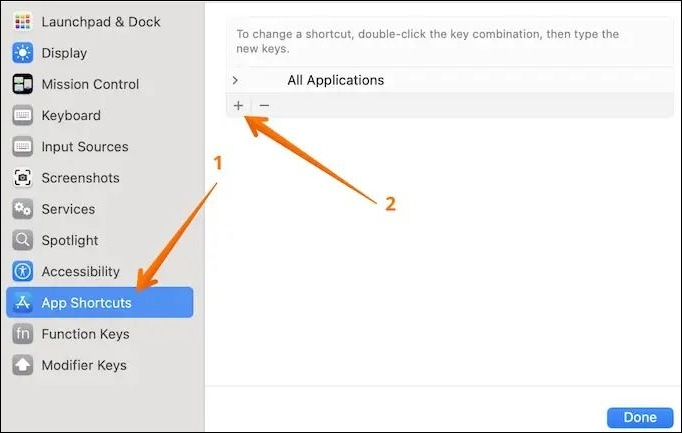Add a new shortcut with plus button
This screenshot has width=682, height=433.
point(238,105)
